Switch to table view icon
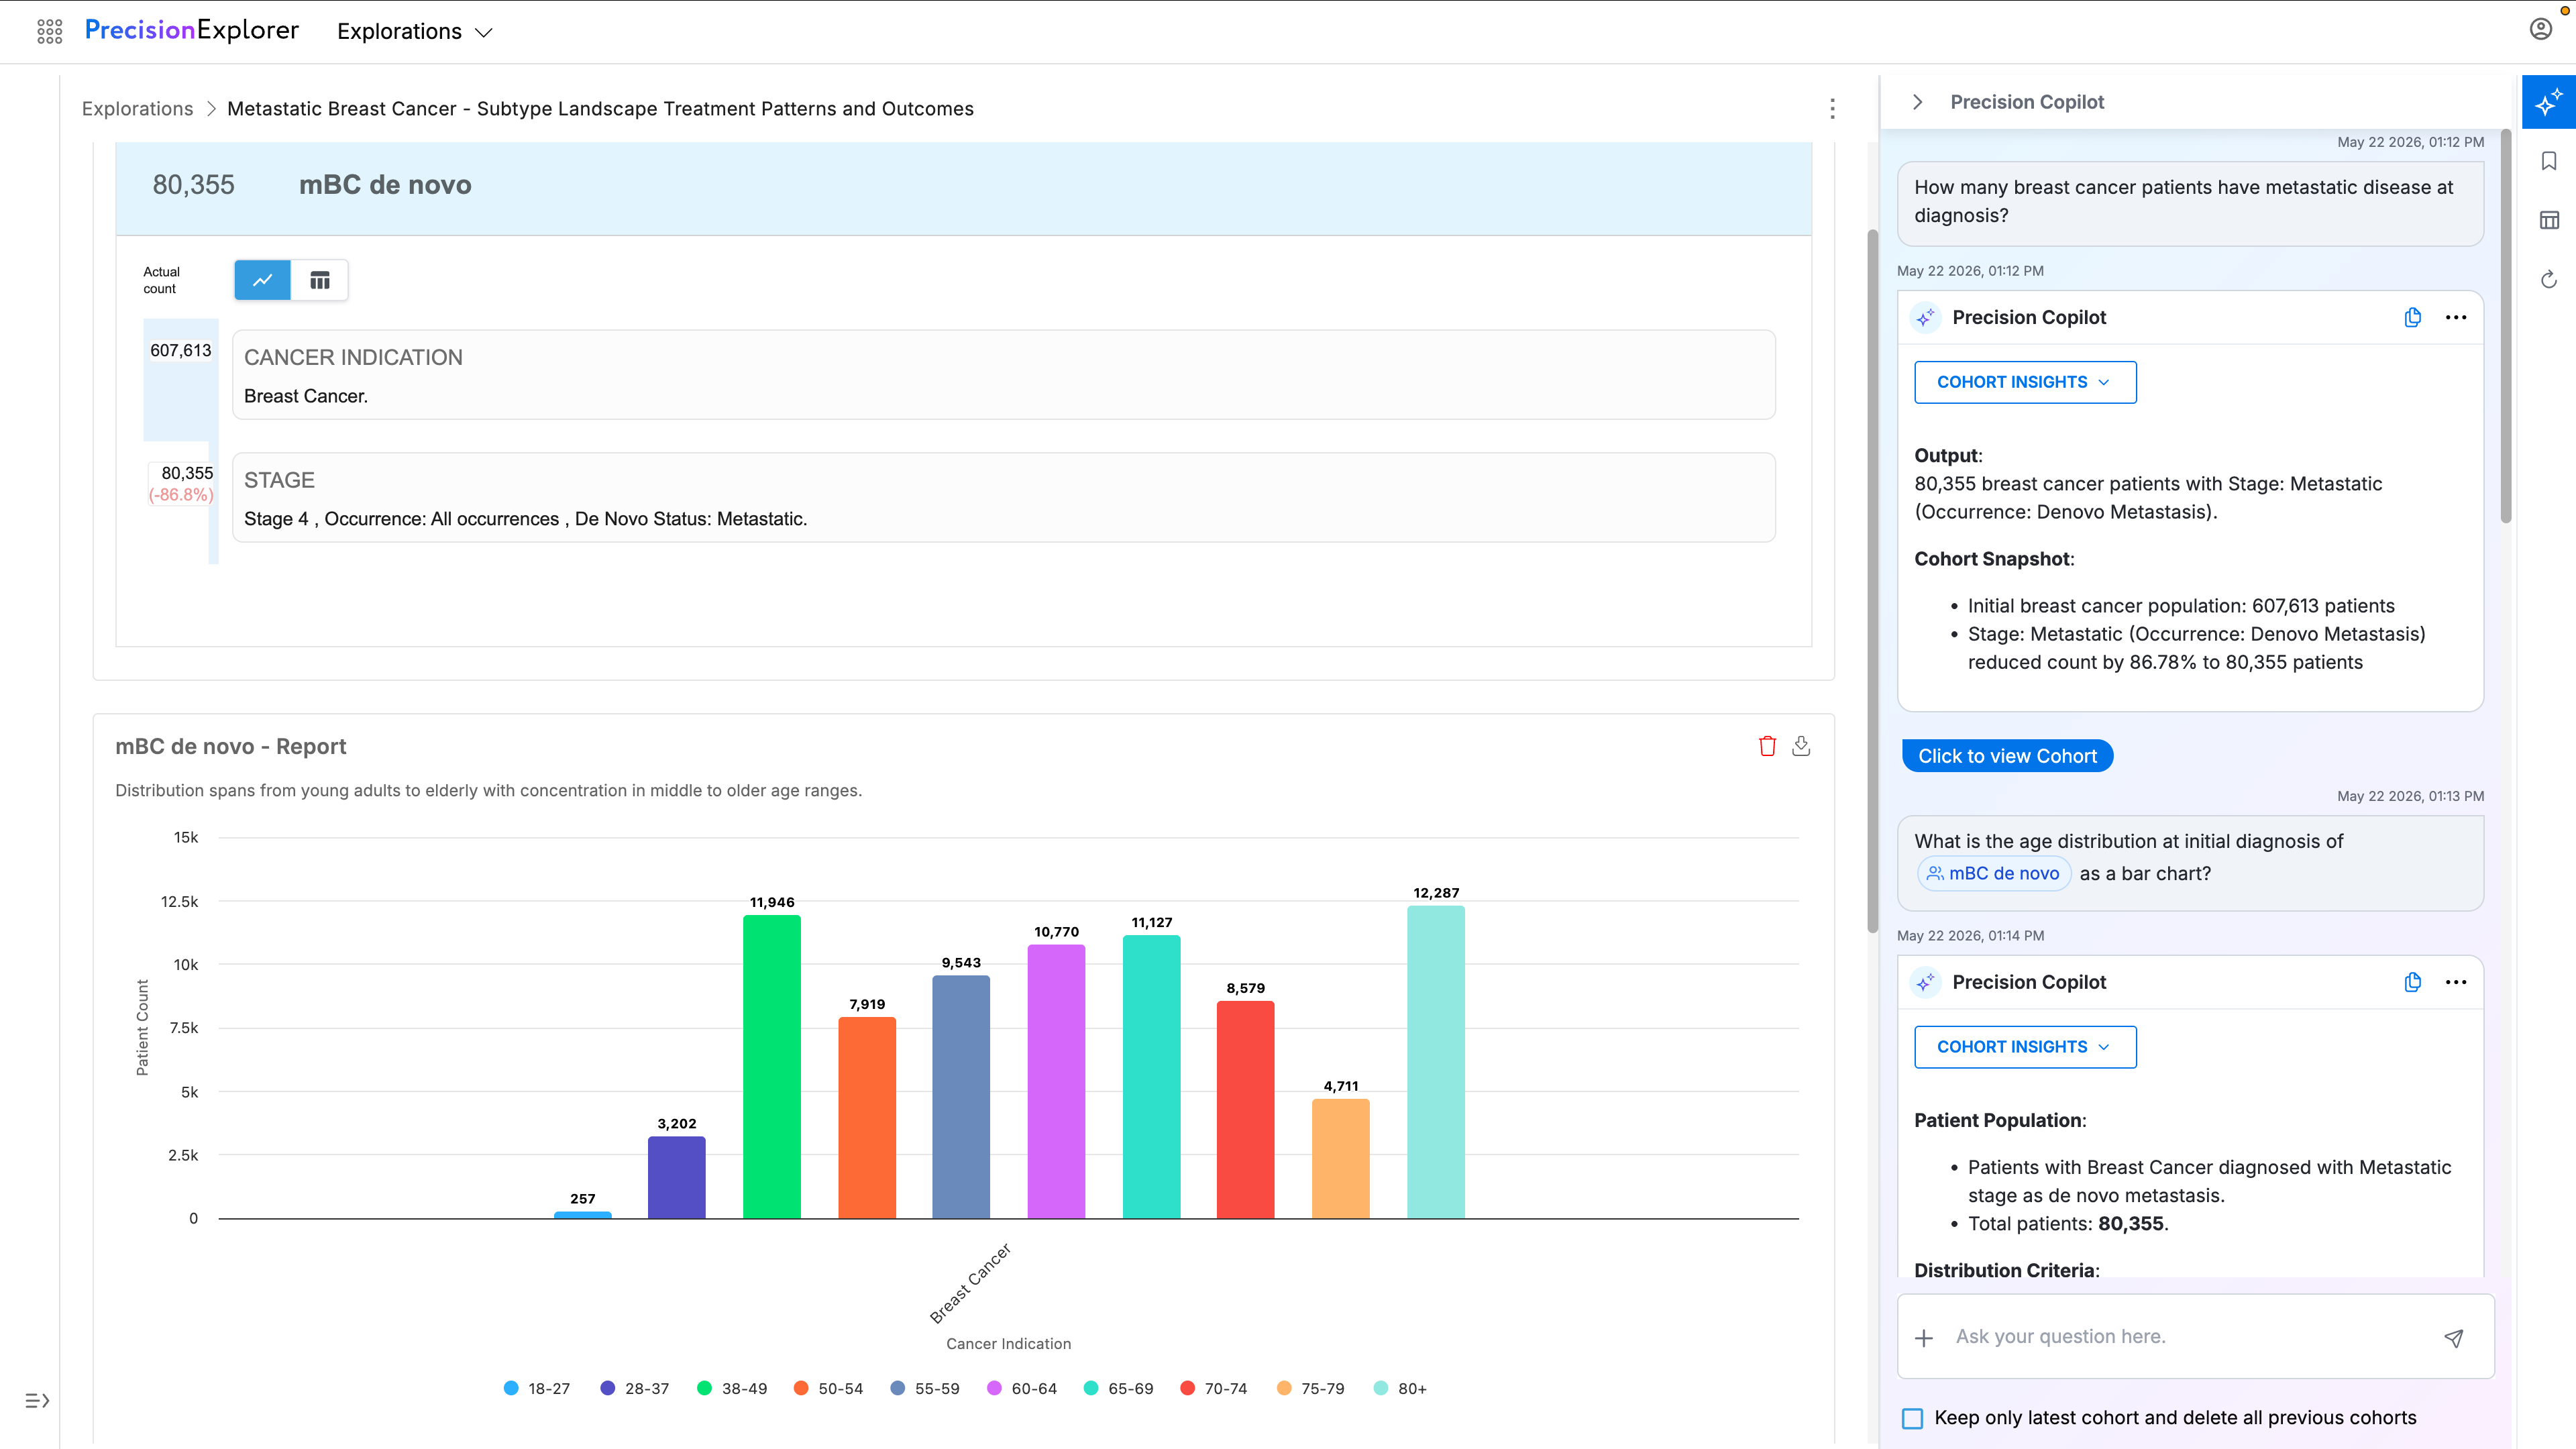 pyautogui.click(x=320, y=280)
